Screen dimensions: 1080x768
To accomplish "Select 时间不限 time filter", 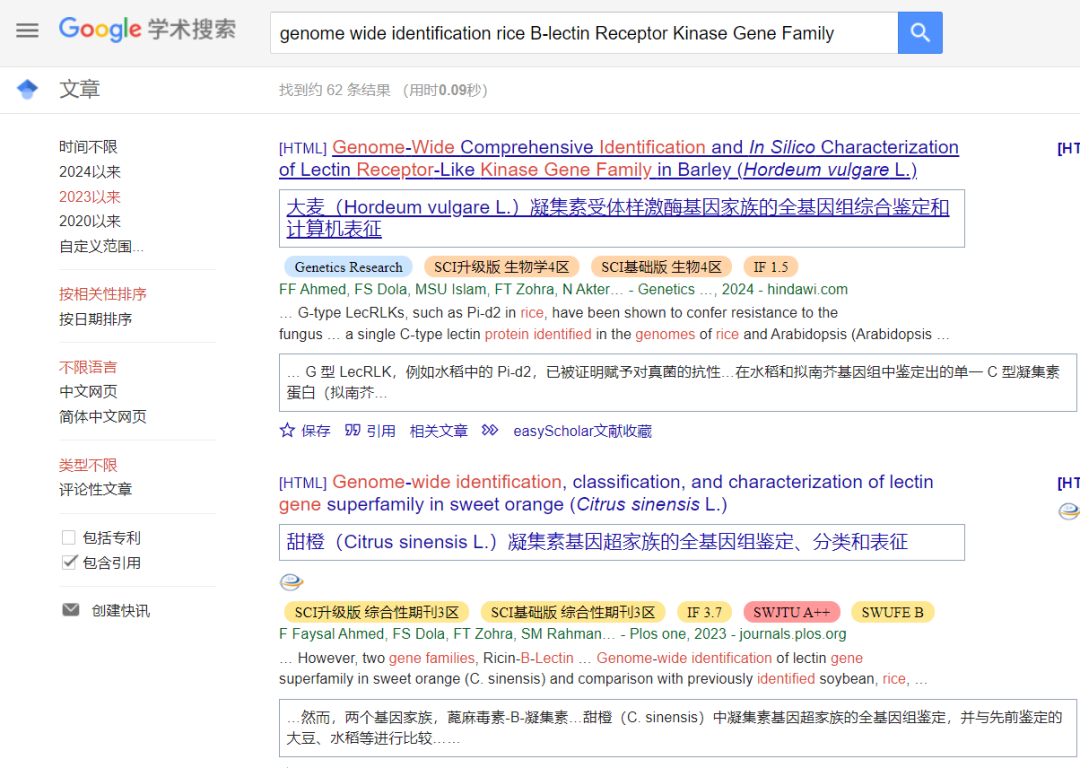I will click(x=88, y=147).
